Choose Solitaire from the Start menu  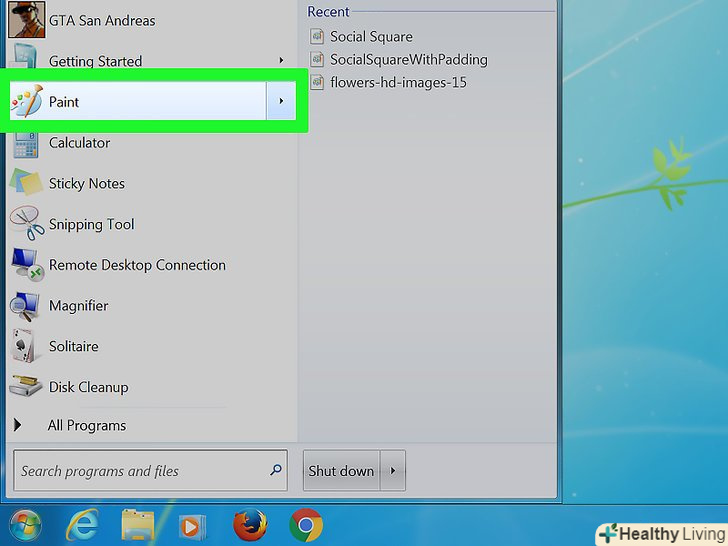click(151, 346)
